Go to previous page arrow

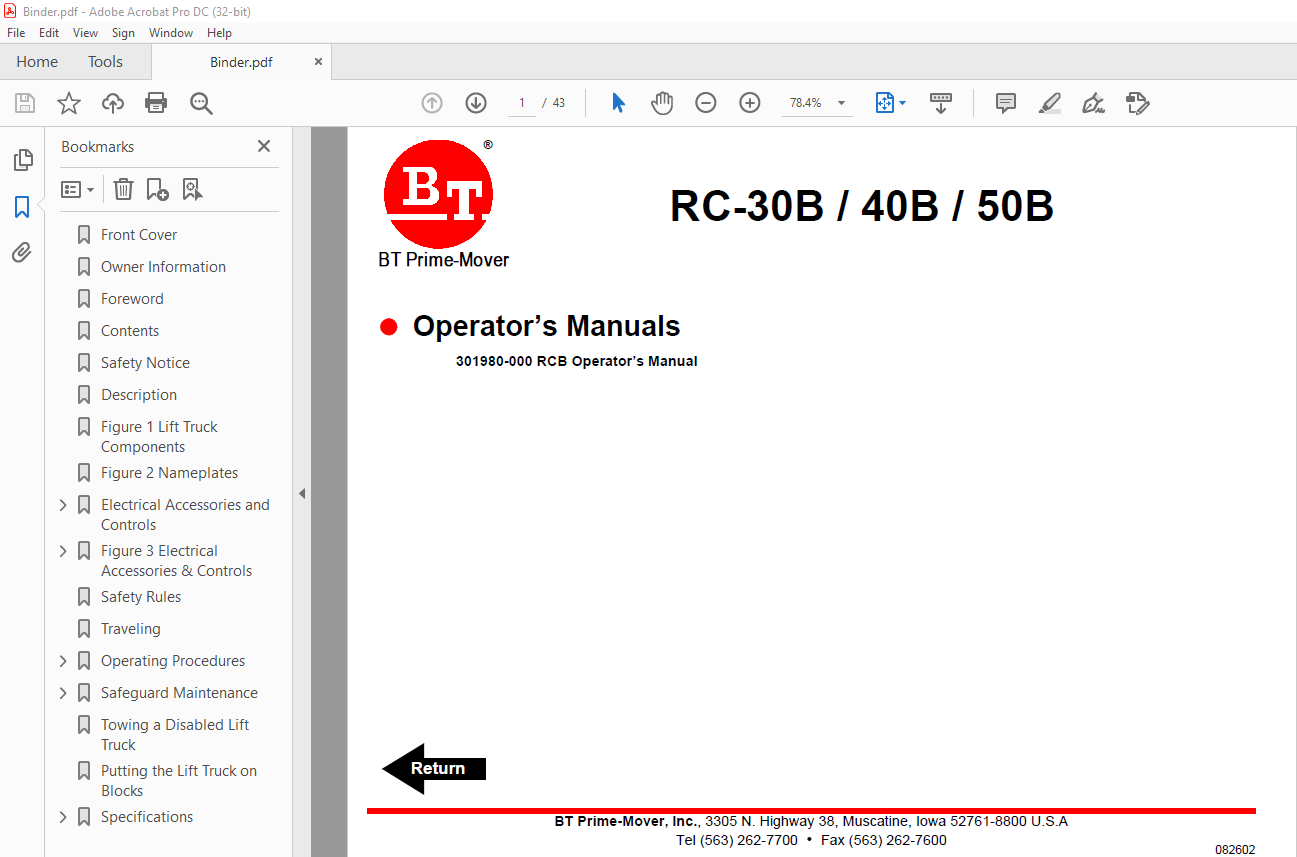(x=432, y=103)
